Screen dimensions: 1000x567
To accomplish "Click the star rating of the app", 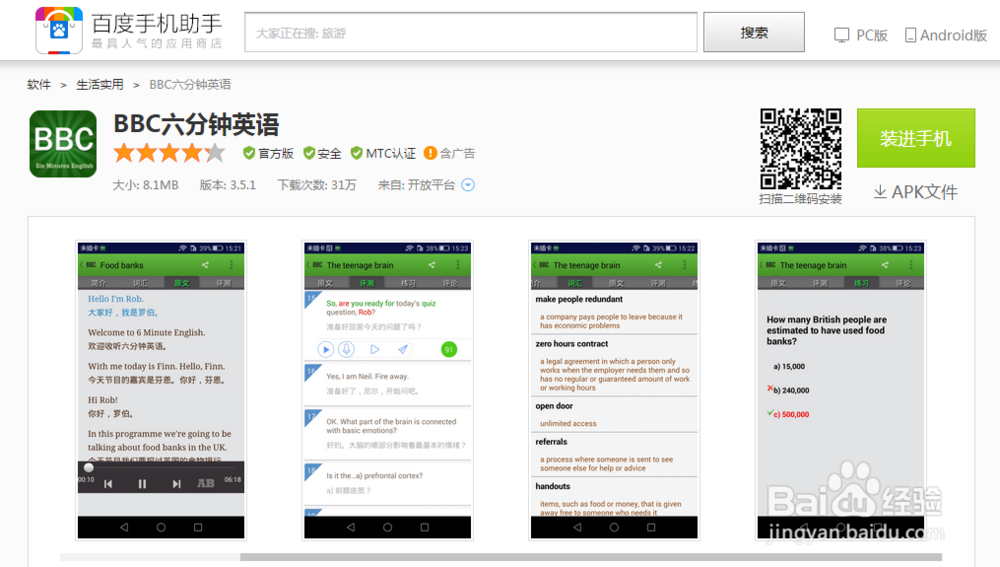I will pos(170,153).
